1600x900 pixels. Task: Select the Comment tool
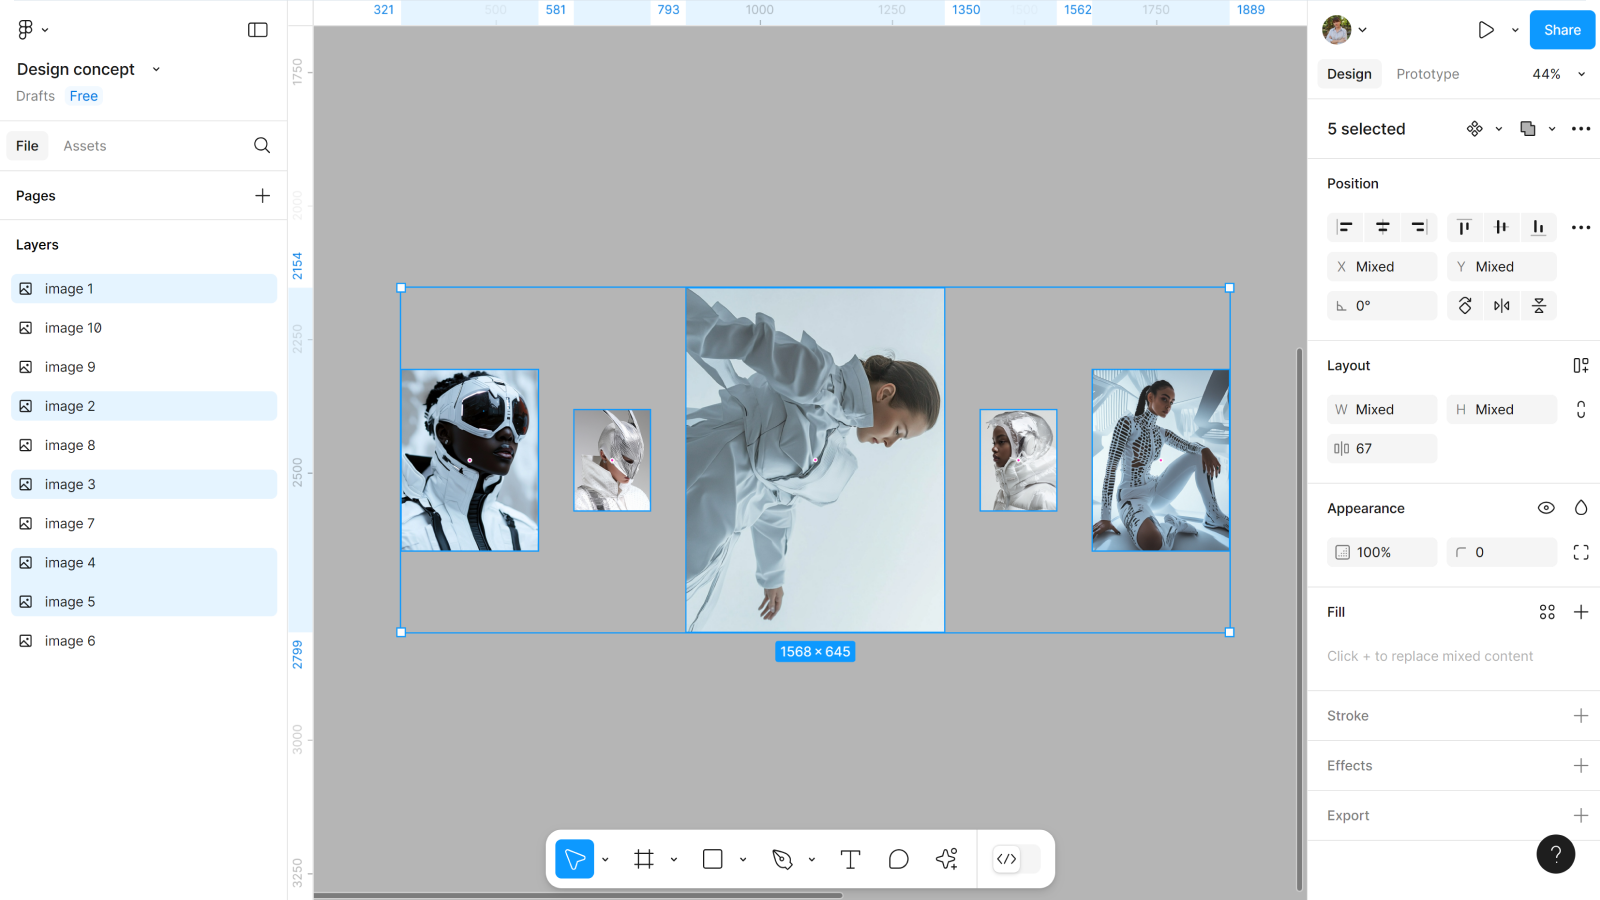click(x=898, y=859)
